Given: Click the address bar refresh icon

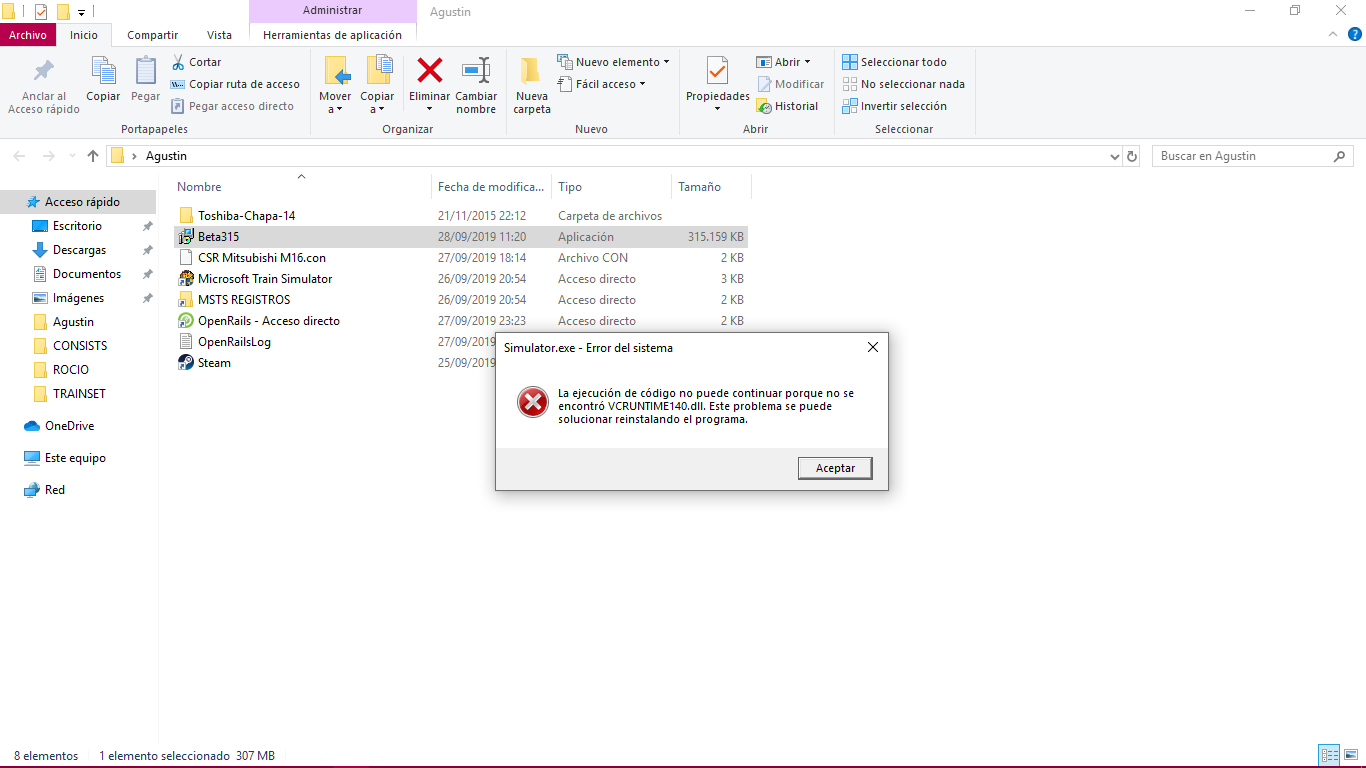Looking at the screenshot, I should [x=1132, y=156].
